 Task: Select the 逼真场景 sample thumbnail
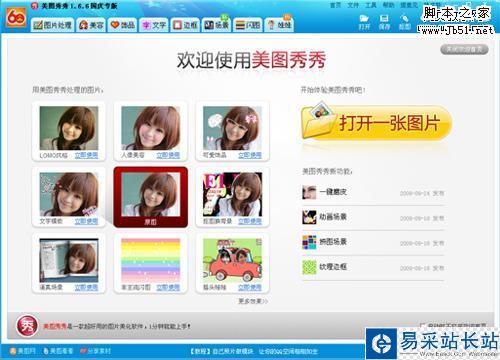pos(69,260)
